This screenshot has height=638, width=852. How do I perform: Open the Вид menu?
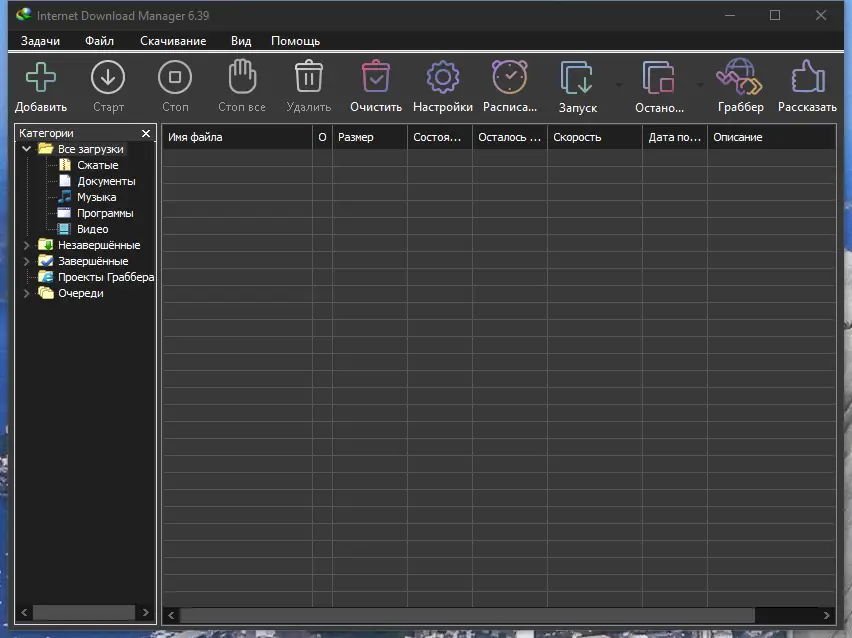(x=241, y=41)
